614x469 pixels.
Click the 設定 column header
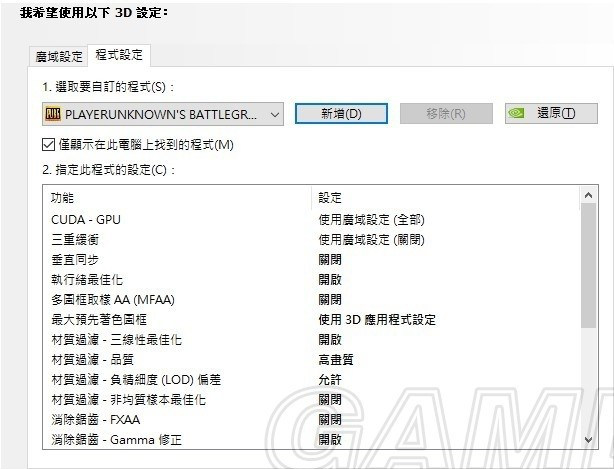click(446, 198)
